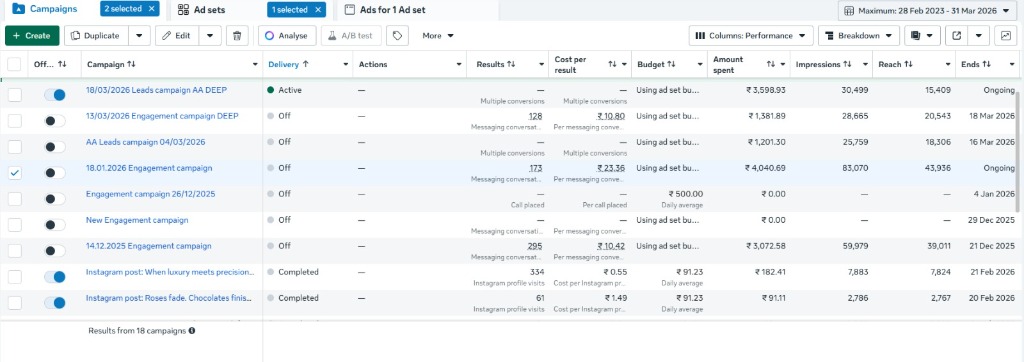The image size is (1024, 362).
Task: Open Columns: Performance dropdown
Action: click(751, 36)
